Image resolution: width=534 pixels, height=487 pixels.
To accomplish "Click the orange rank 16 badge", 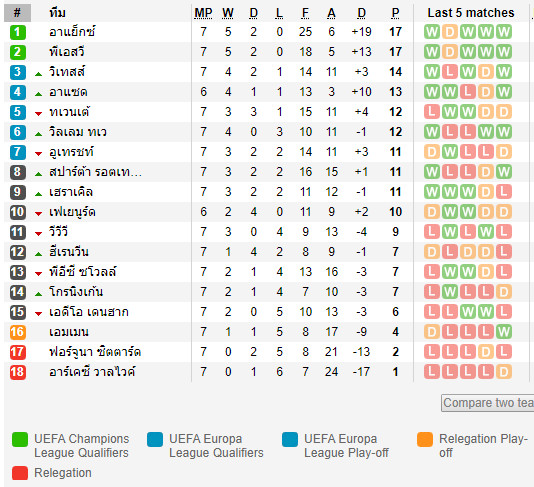I will pyautogui.click(x=17, y=332).
